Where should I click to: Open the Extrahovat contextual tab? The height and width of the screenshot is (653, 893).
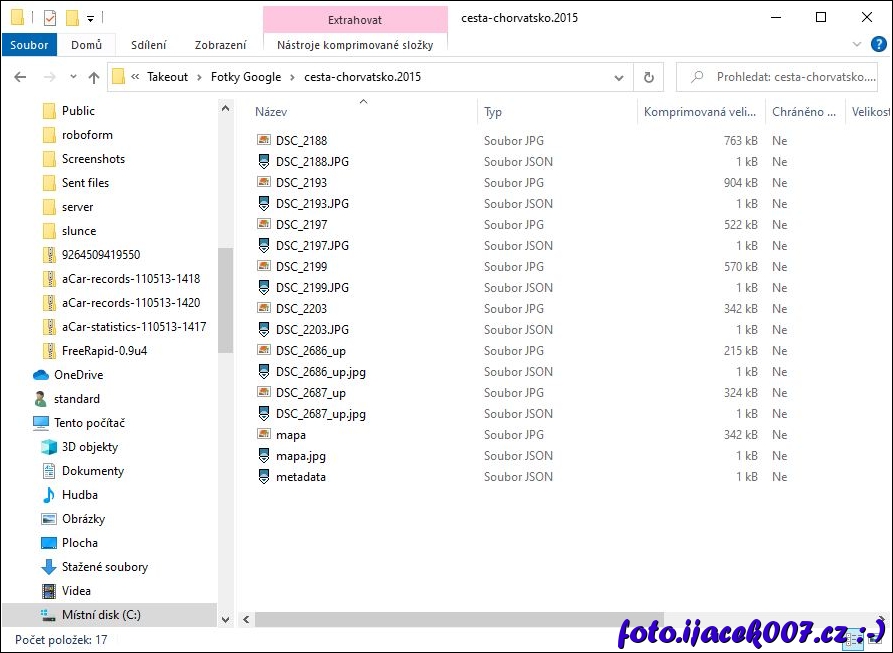pyautogui.click(x=354, y=20)
